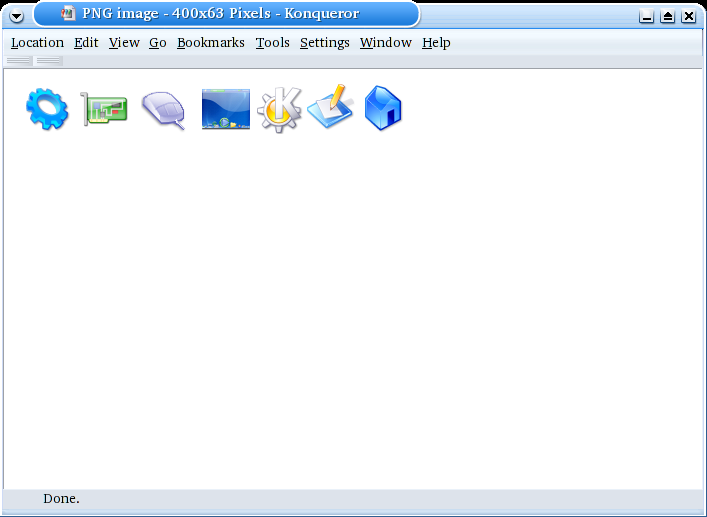Click the "Done." status bar text

tap(61, 499)
